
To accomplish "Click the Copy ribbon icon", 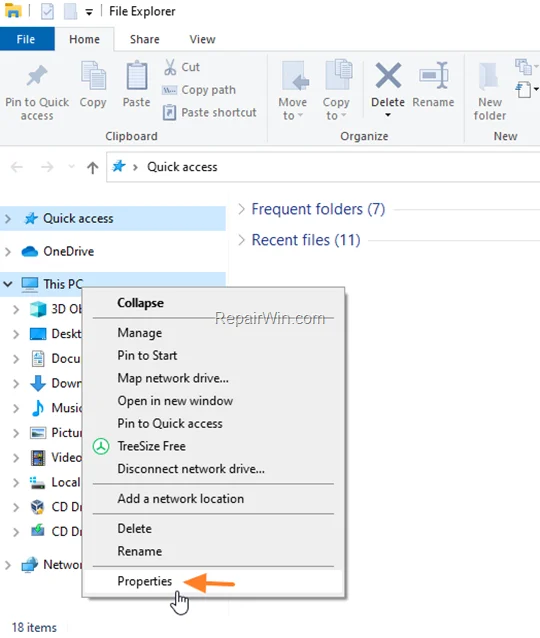I will (93, 76).
